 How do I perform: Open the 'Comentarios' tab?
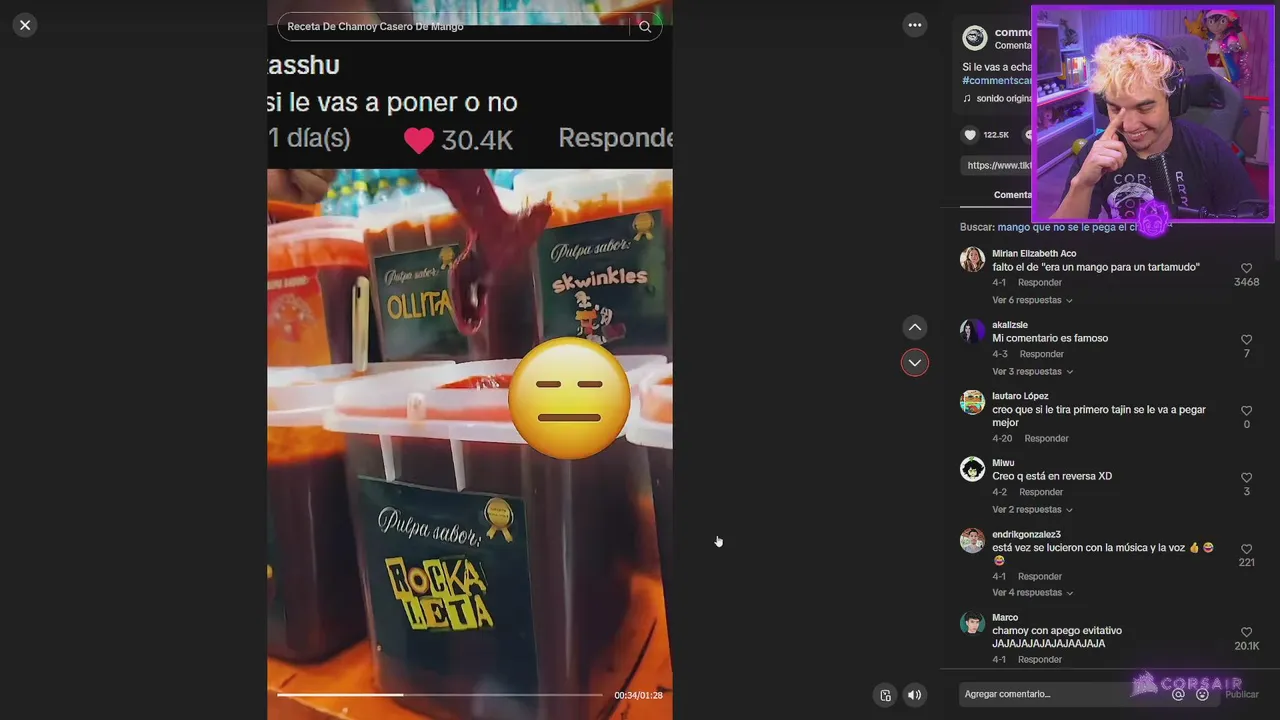click(x=1012, y=195)
